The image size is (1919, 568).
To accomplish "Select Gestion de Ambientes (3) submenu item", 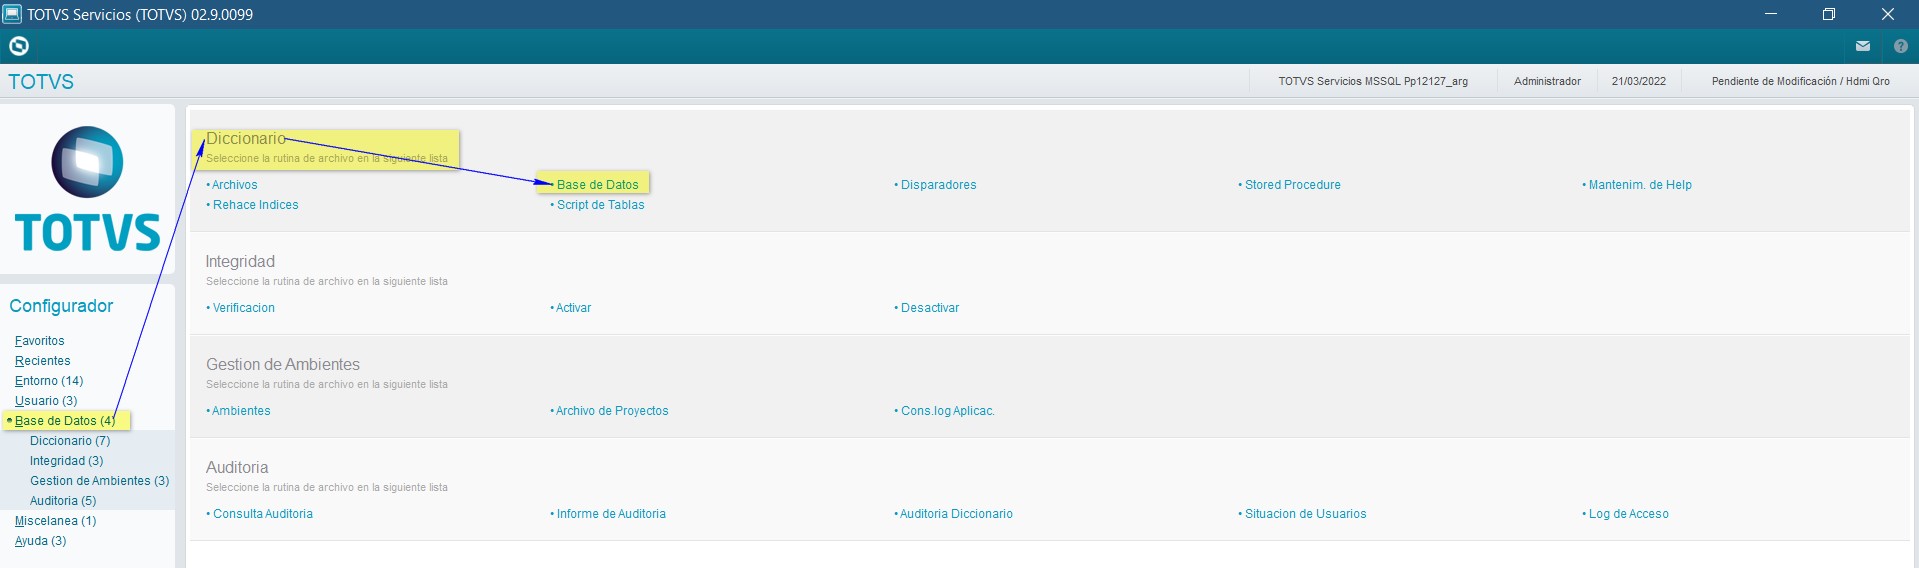I will [x=99, y=481].
